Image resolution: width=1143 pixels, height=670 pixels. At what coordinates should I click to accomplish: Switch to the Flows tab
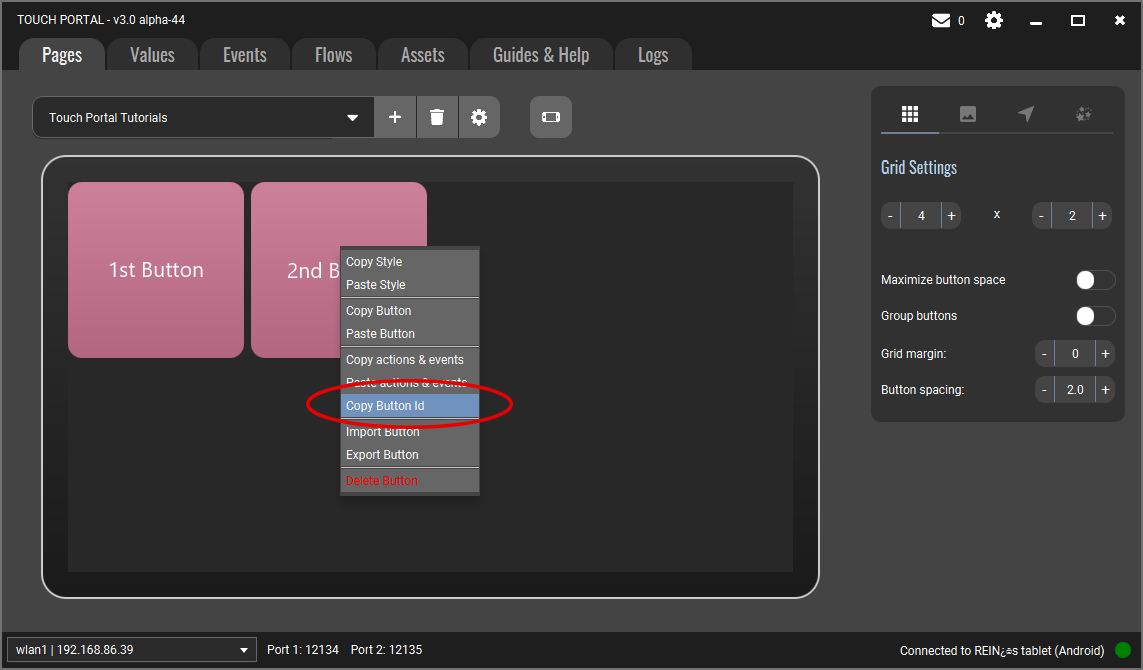[x=334, y=55]
